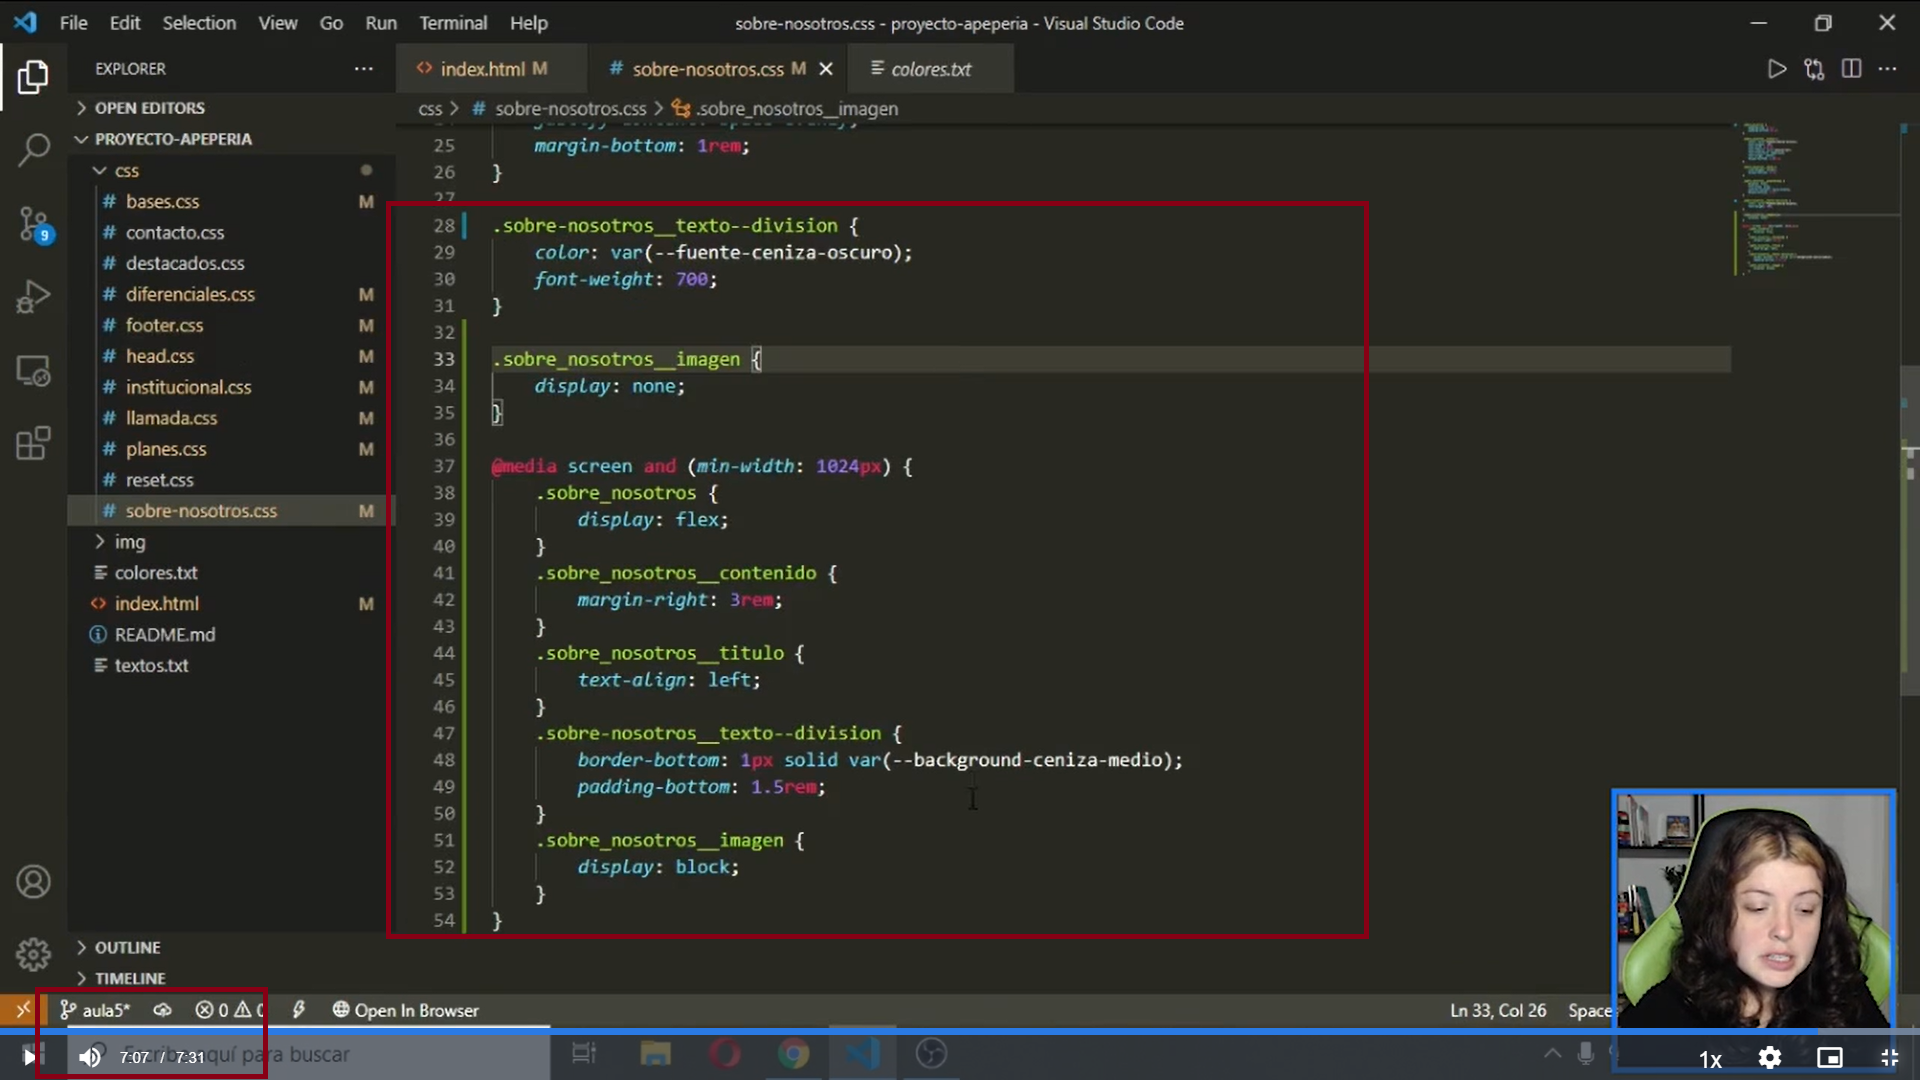This screenshot has width=1920, height=1080.
Task: Open the Terminal menu
Action: [x=453, y=22]
